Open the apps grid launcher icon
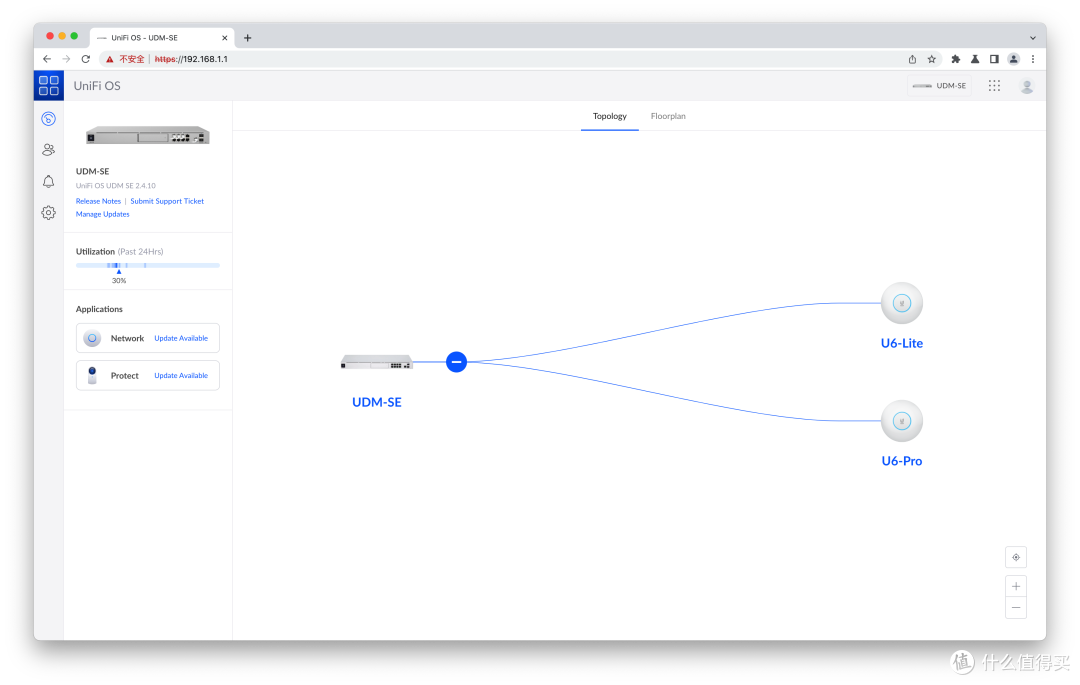The width and height of the screenshot is (1080, 685). 994,86
